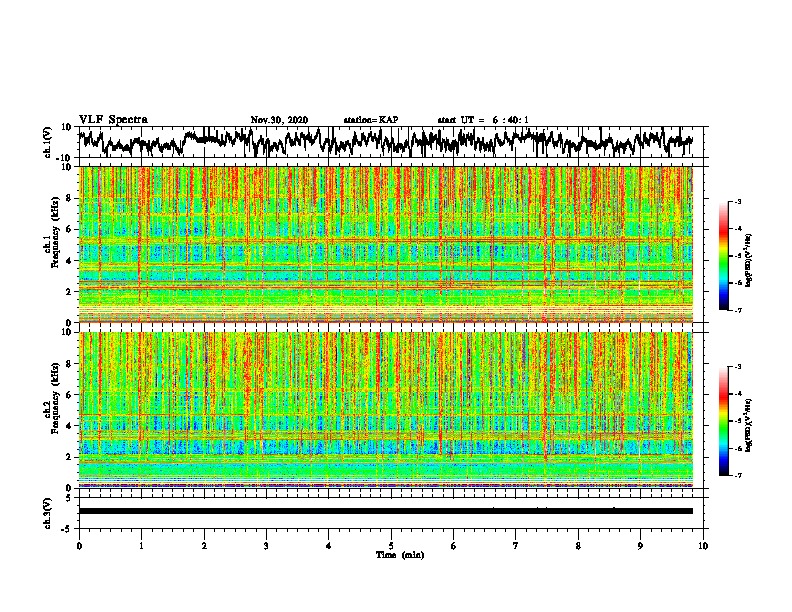Click time axis tick label "1"
The height and width of the screenshot is (612, 792).
coord(141,546)
